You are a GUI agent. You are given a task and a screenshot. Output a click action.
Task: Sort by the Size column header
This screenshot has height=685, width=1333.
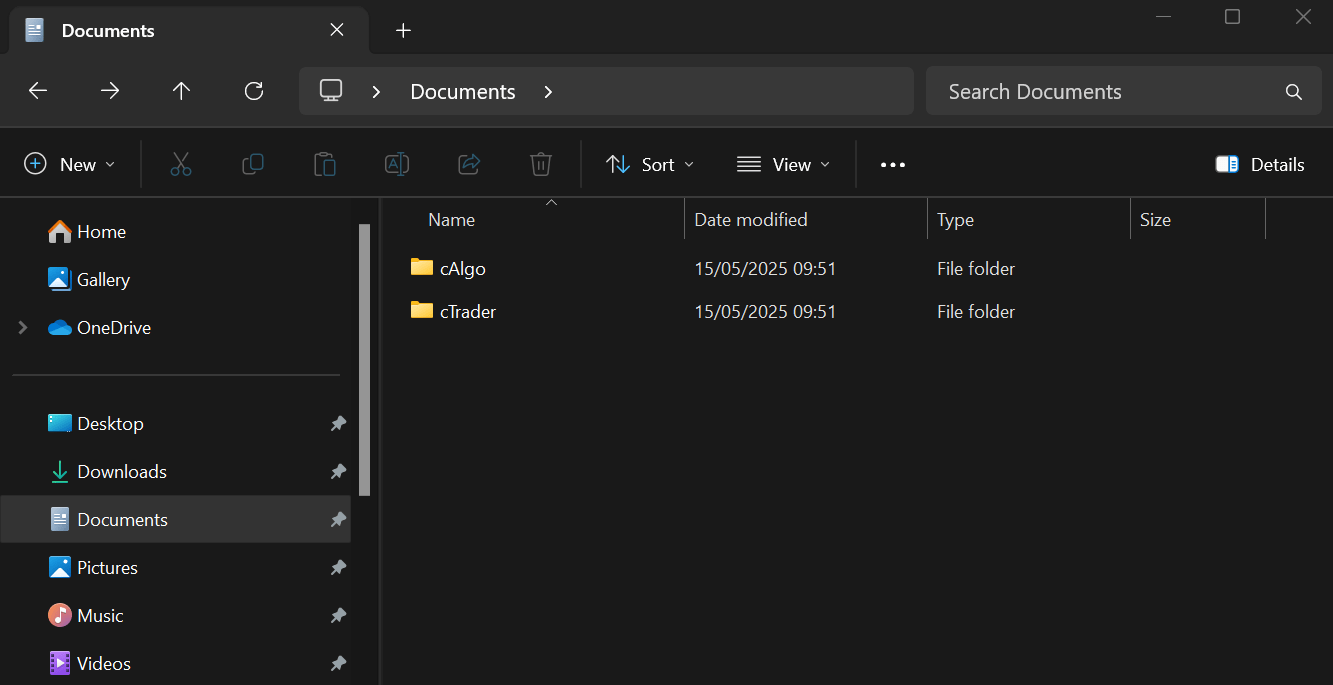click(x=1155, y=220)
